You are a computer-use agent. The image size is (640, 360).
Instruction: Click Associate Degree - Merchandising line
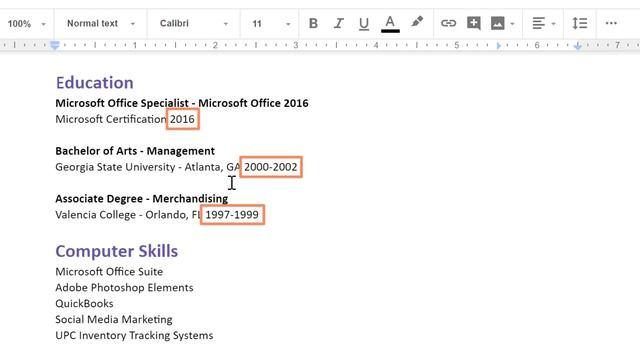click(142, 199)
